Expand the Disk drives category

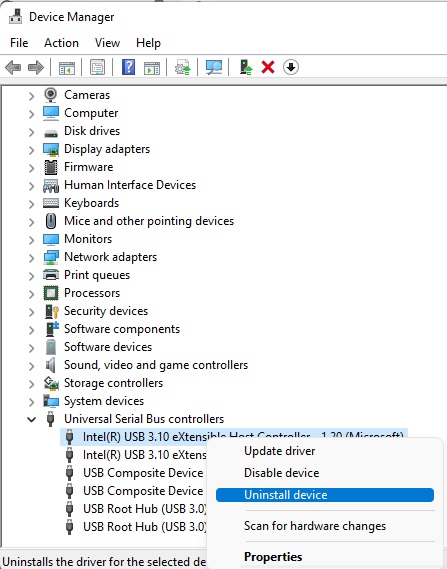(x=32, y=131)
